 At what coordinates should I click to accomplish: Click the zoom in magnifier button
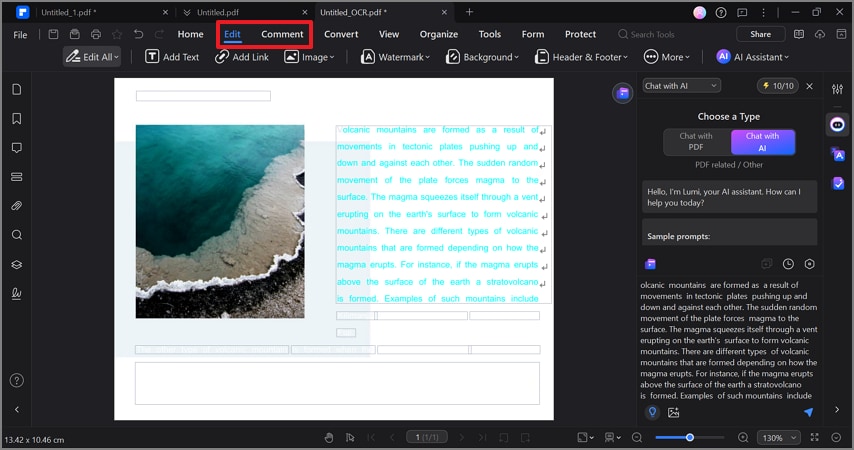[x=743, y=437]
